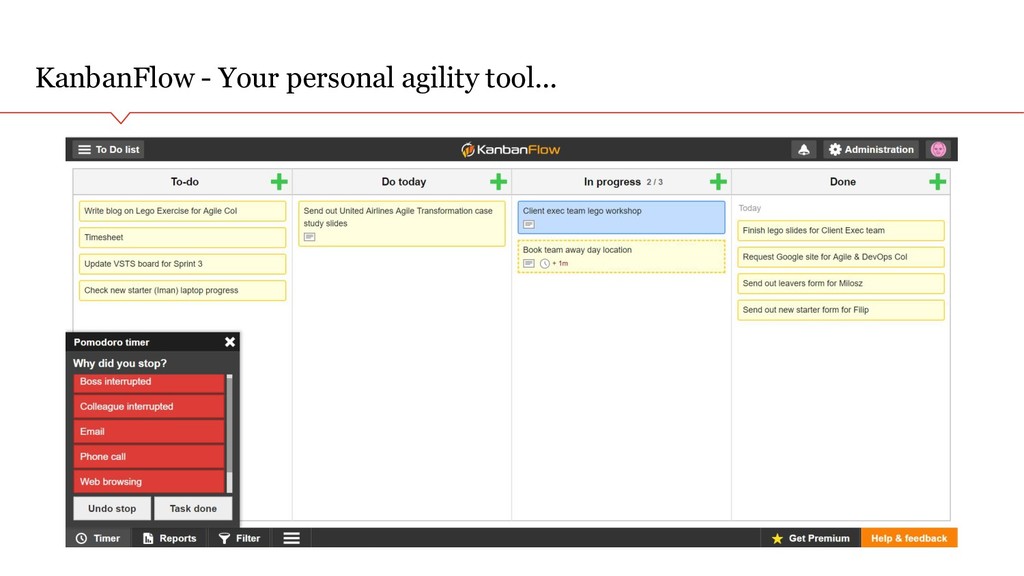Choose Web browsing as stop reason

149,481
